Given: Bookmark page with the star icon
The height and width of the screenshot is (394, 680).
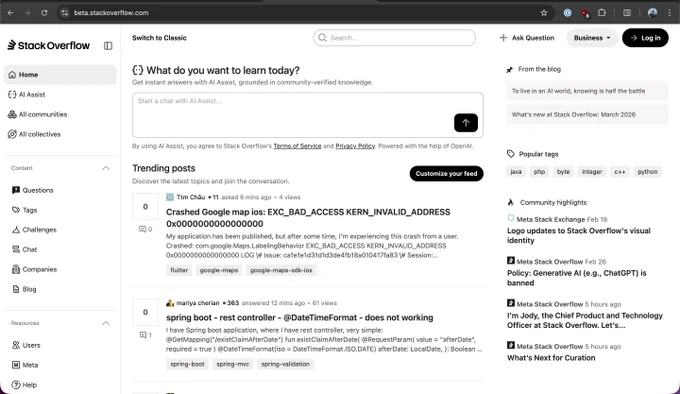Looking at the screenshot, I should click(544, 13).
